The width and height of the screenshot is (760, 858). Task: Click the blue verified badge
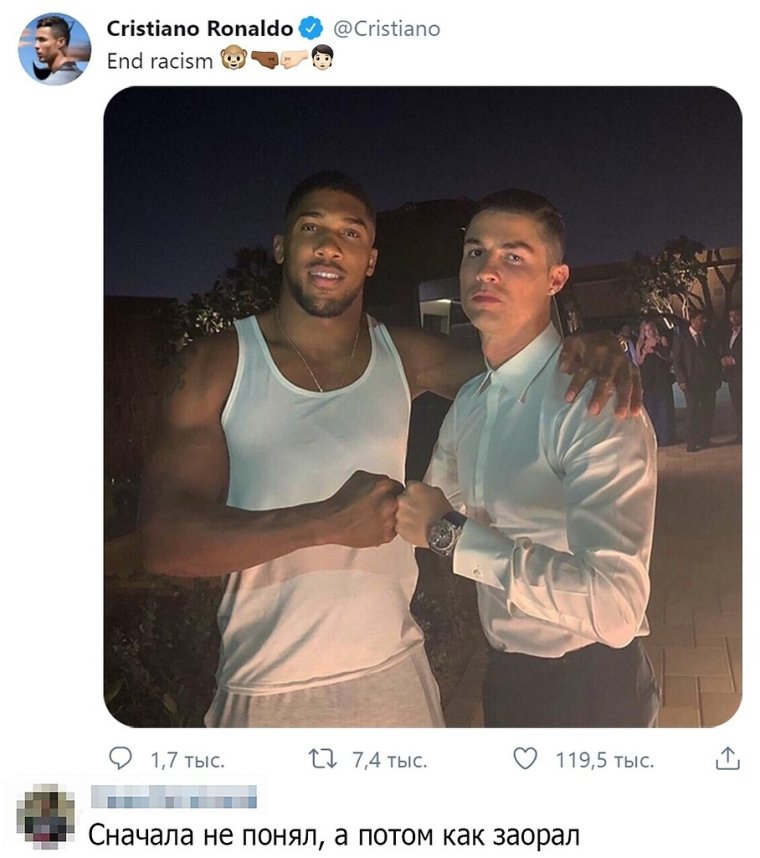tap(310, 28)
